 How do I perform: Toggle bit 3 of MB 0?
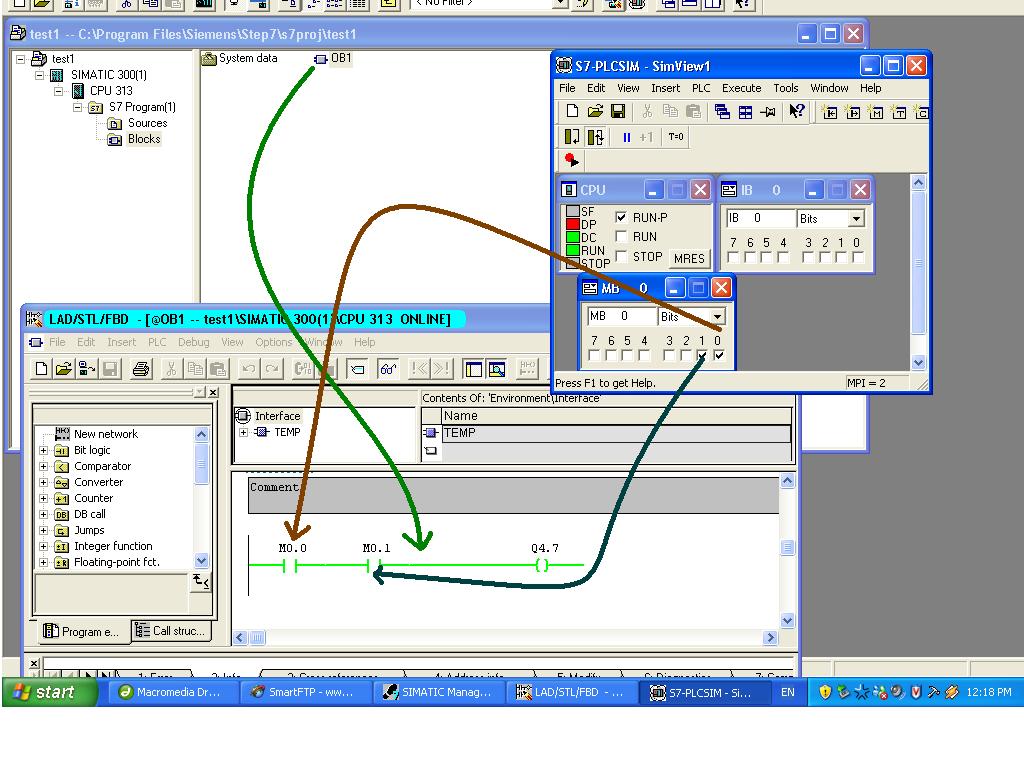669,355
